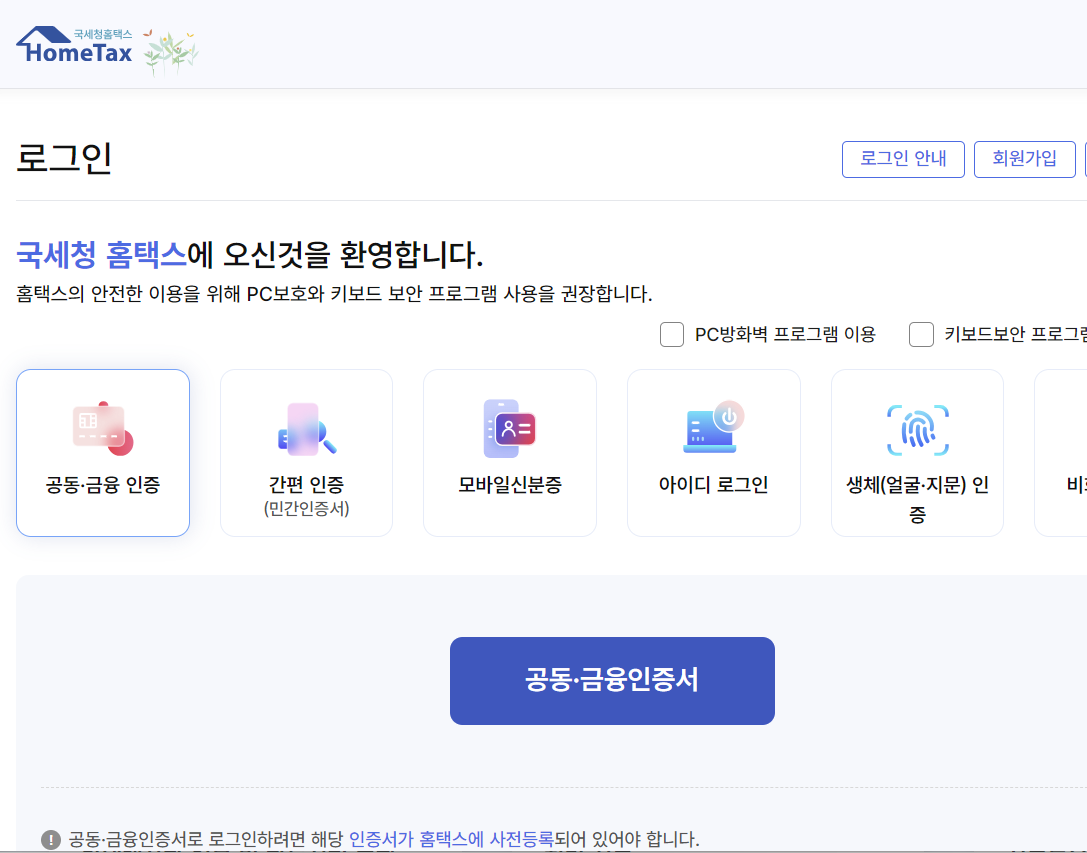Enable the PC방화벽 프로그램 이용 checkbox
Screen dimensions: 1087x853
pos(671,334)
